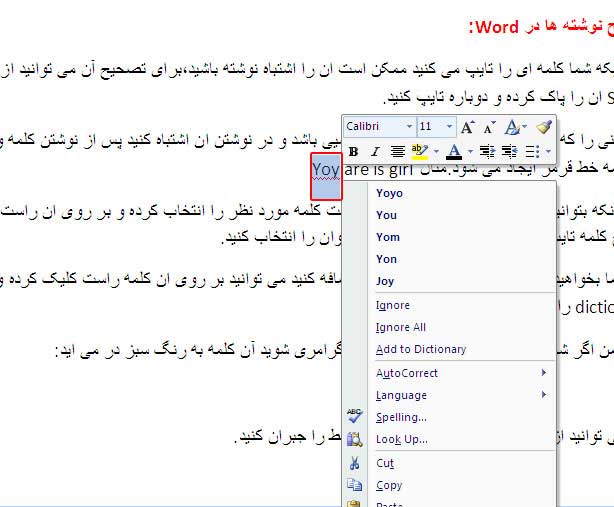Image resolution: width=614 pixels, height=507 pixels.
Task: Click the Shrink Font icon
Action: point(489,127)
